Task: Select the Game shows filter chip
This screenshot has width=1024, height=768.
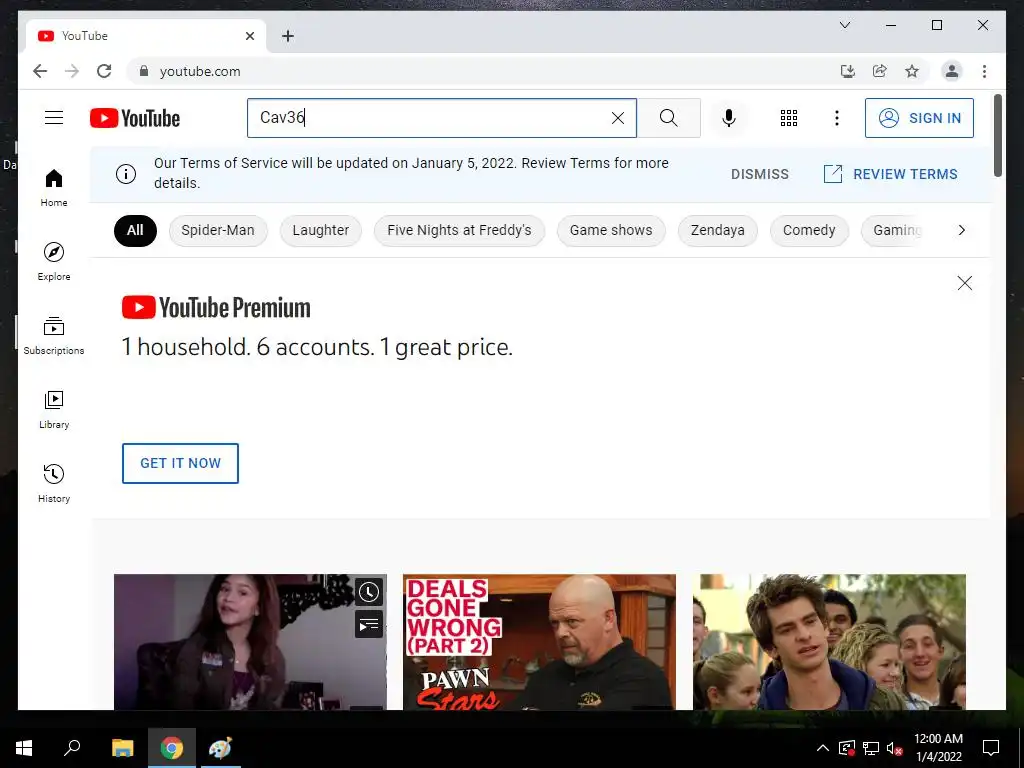Action: click(x=611, y=231)
